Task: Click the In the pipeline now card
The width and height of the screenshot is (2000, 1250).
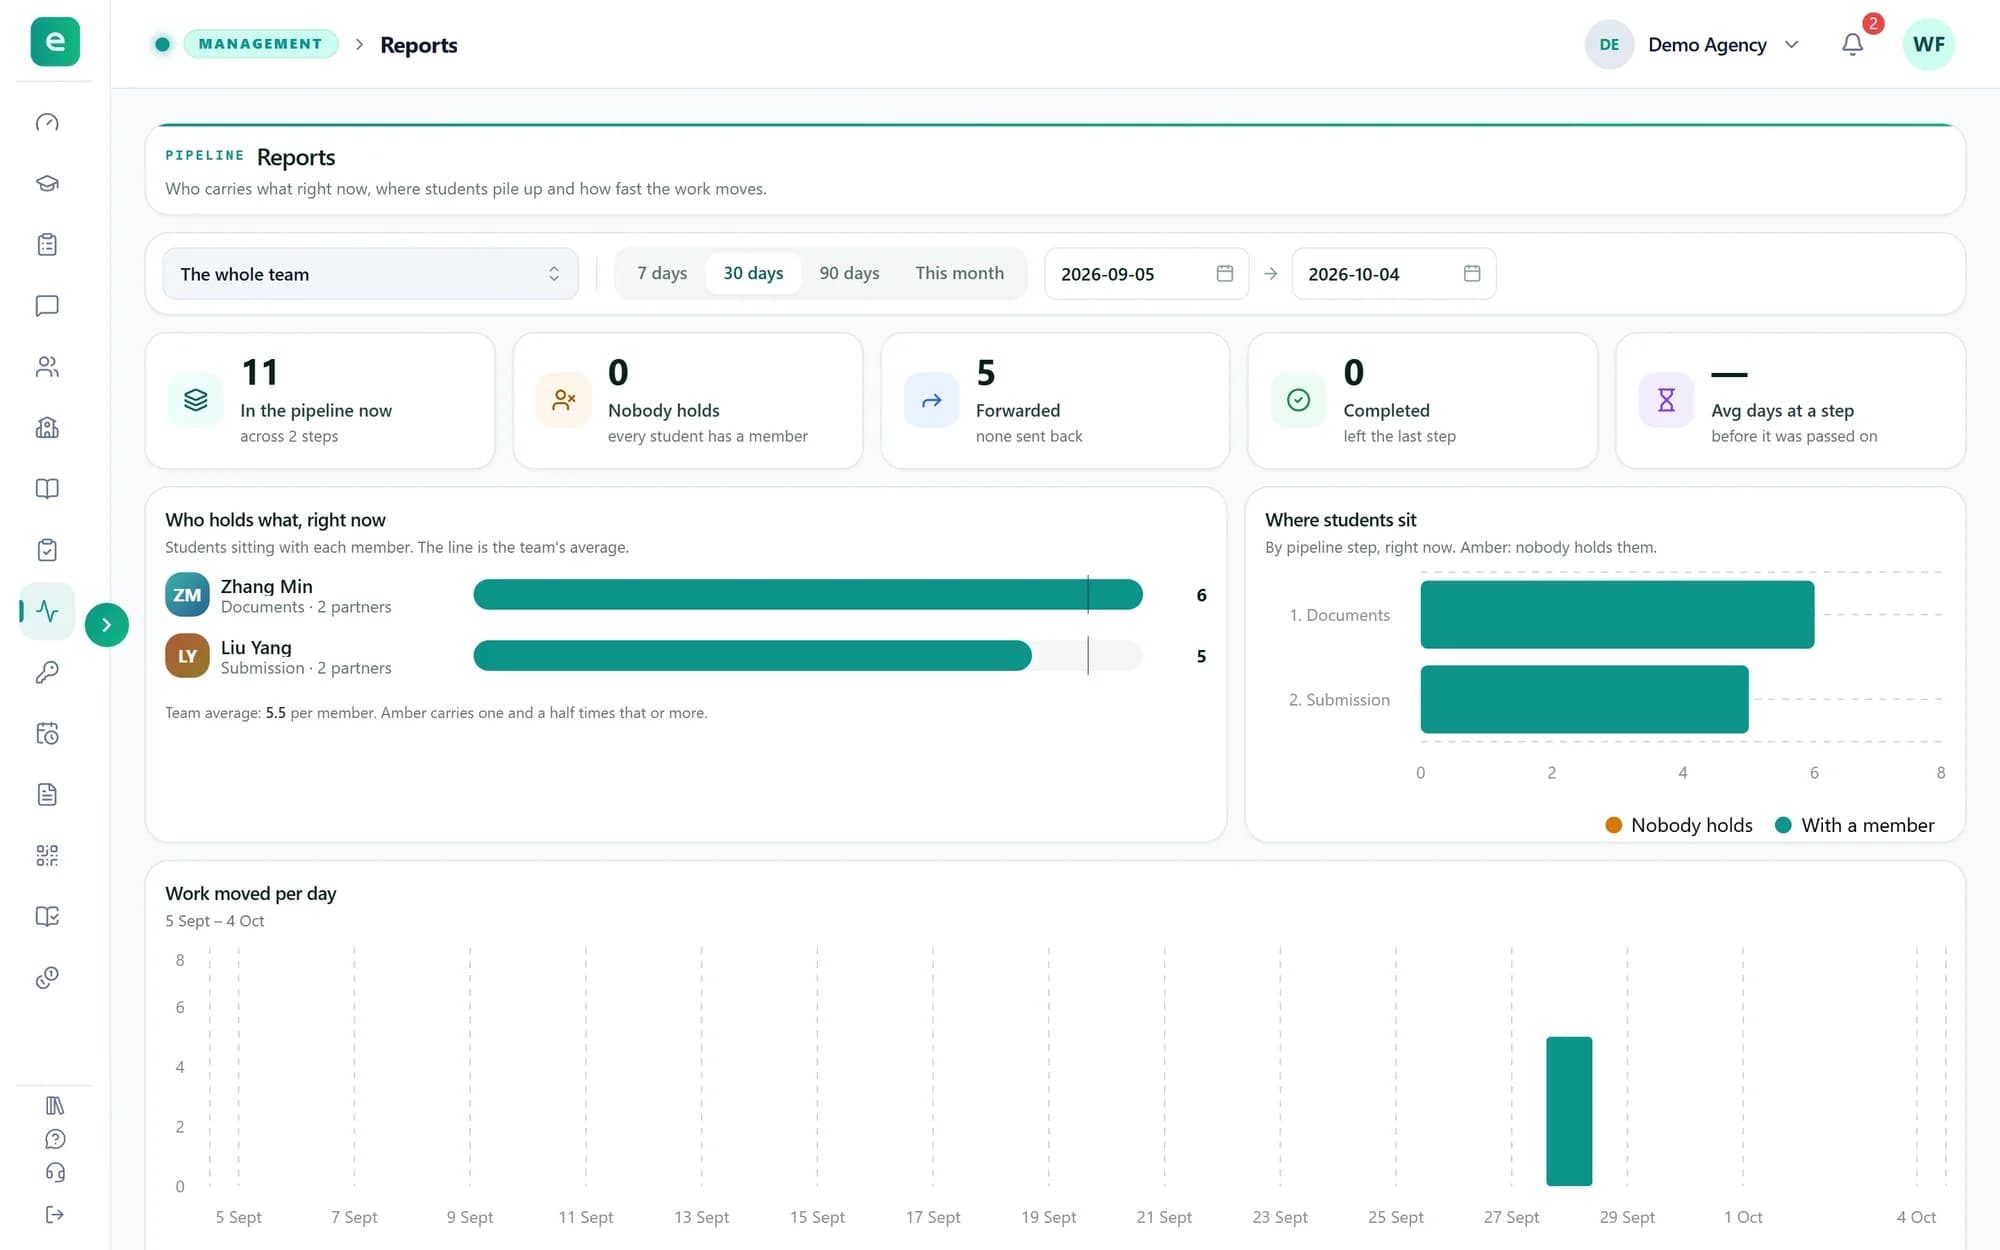Action: 320,401
